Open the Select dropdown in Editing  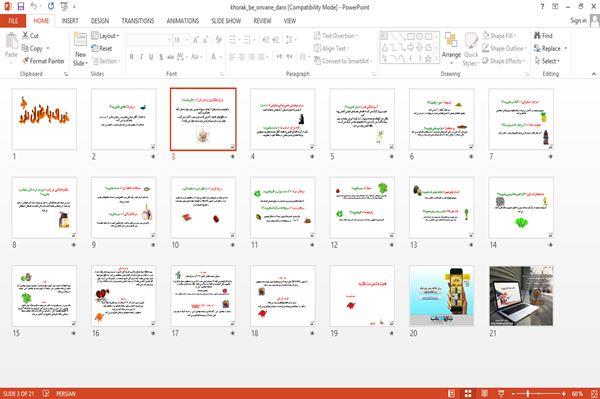tap(547, 61)
